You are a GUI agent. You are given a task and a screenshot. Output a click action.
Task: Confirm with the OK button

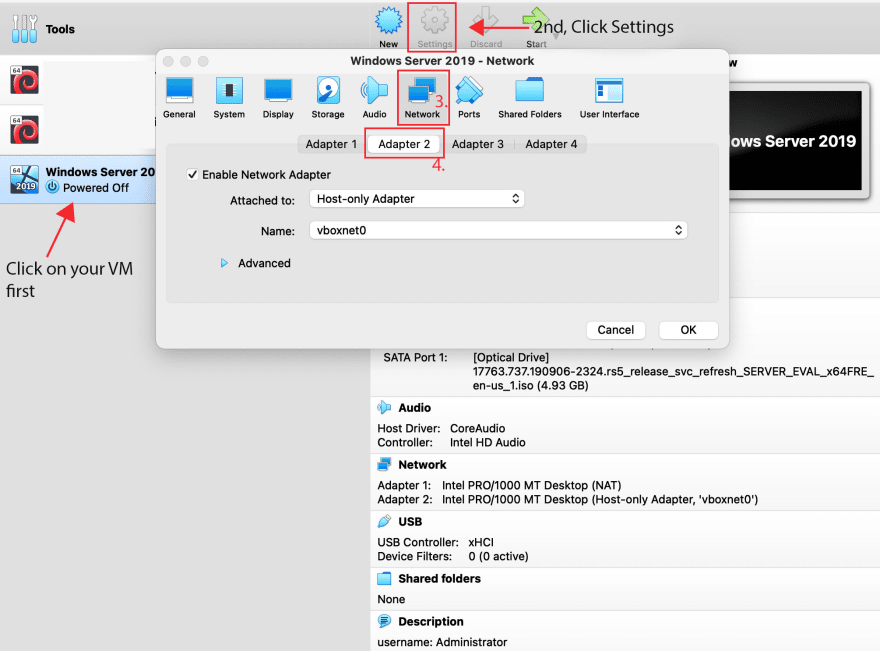tap(688, 330)
